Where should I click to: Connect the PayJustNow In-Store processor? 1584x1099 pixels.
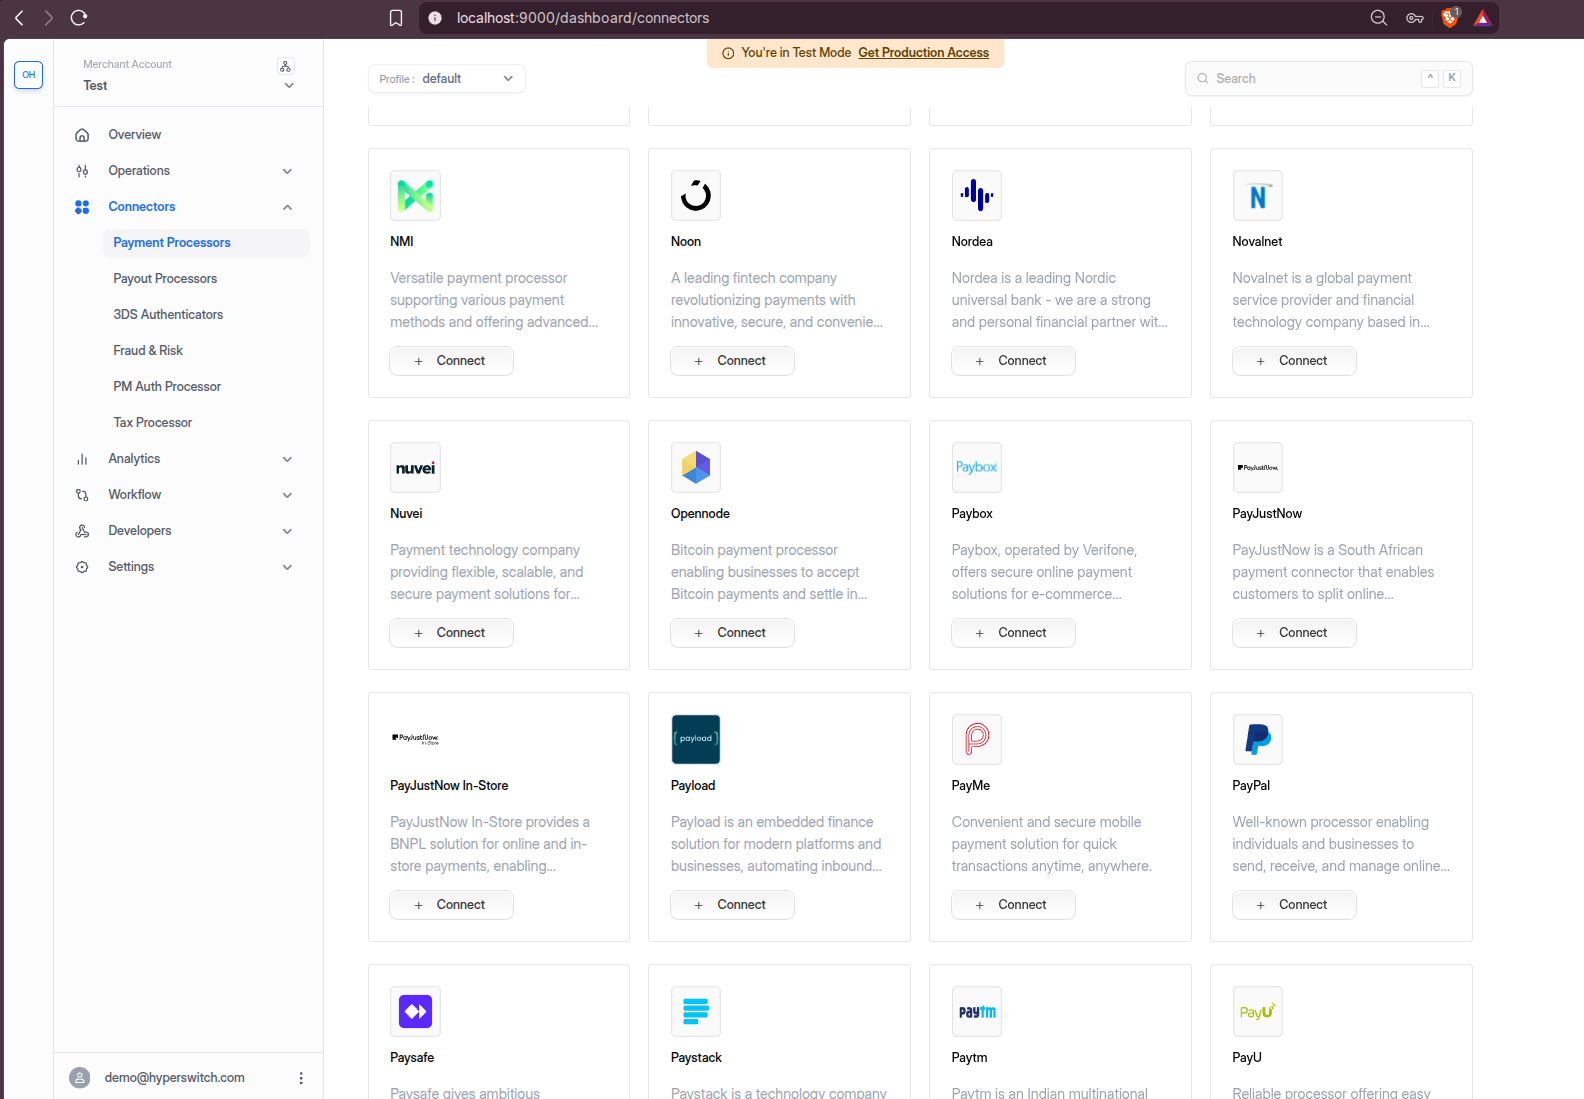point(451,905)
